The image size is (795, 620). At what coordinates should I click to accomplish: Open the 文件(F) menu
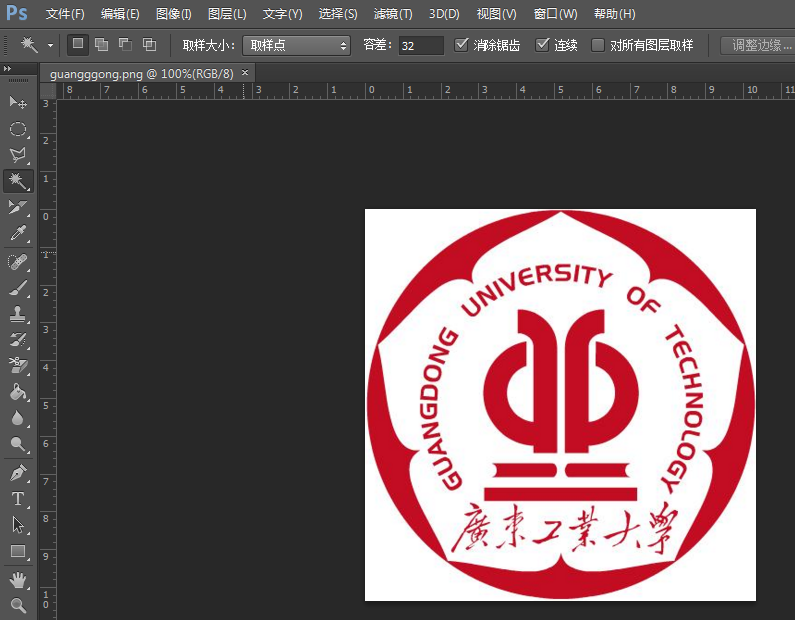65,14
